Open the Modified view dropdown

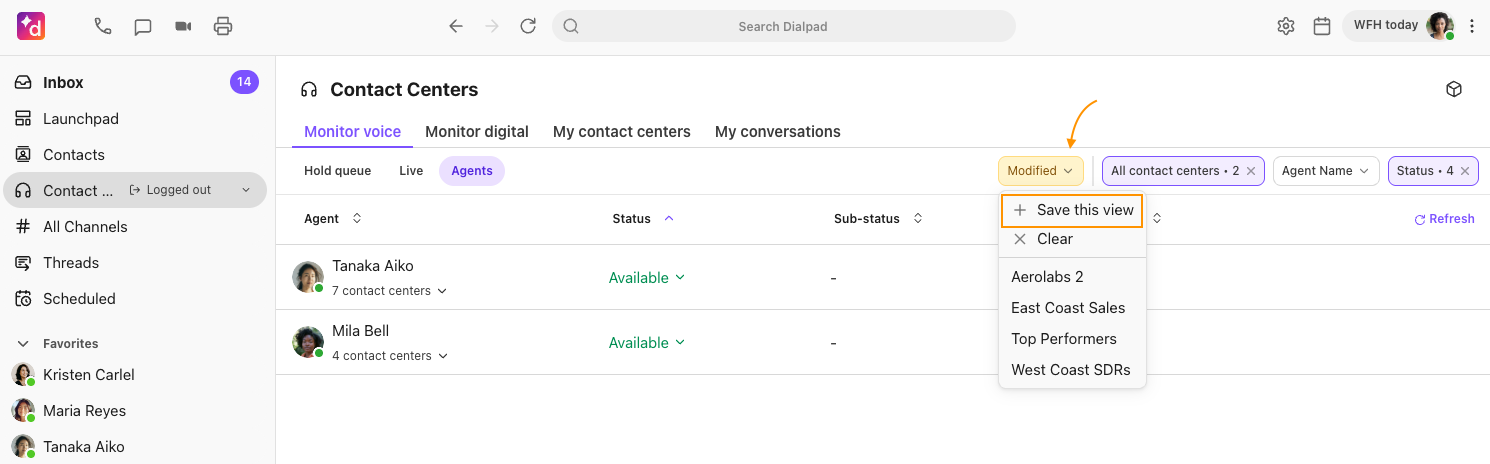pyautogui.click(x=1040, y=171)
